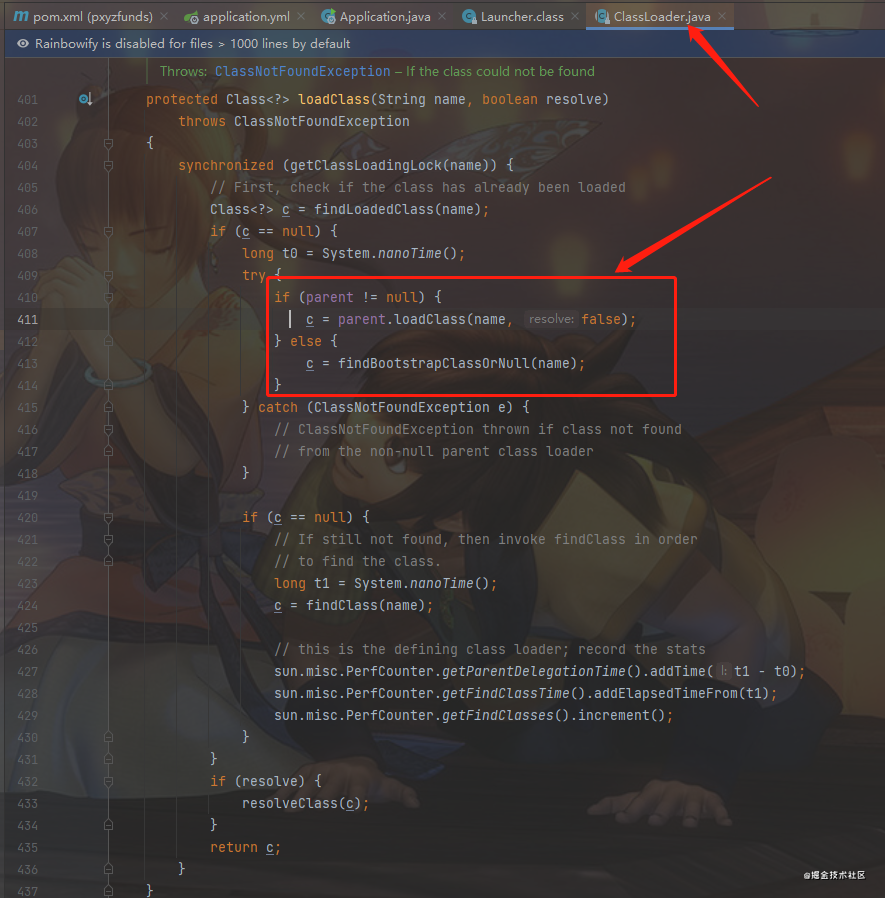Collapse the 'if (parent != null)' fold at line 410

tap(108, 297)
